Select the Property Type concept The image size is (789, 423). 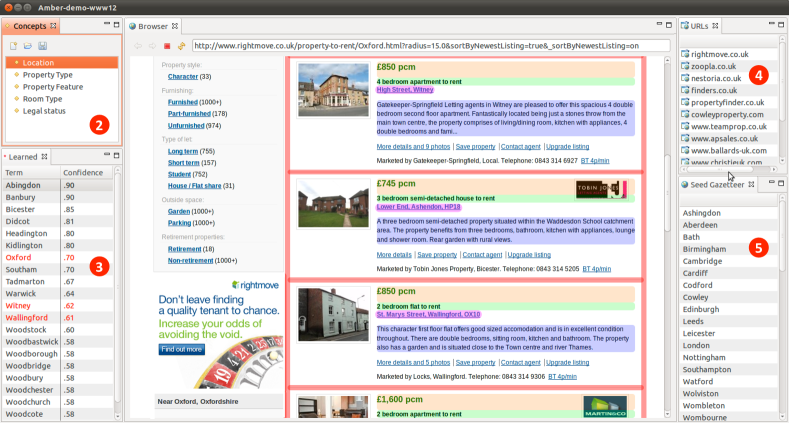pos(47,75)
